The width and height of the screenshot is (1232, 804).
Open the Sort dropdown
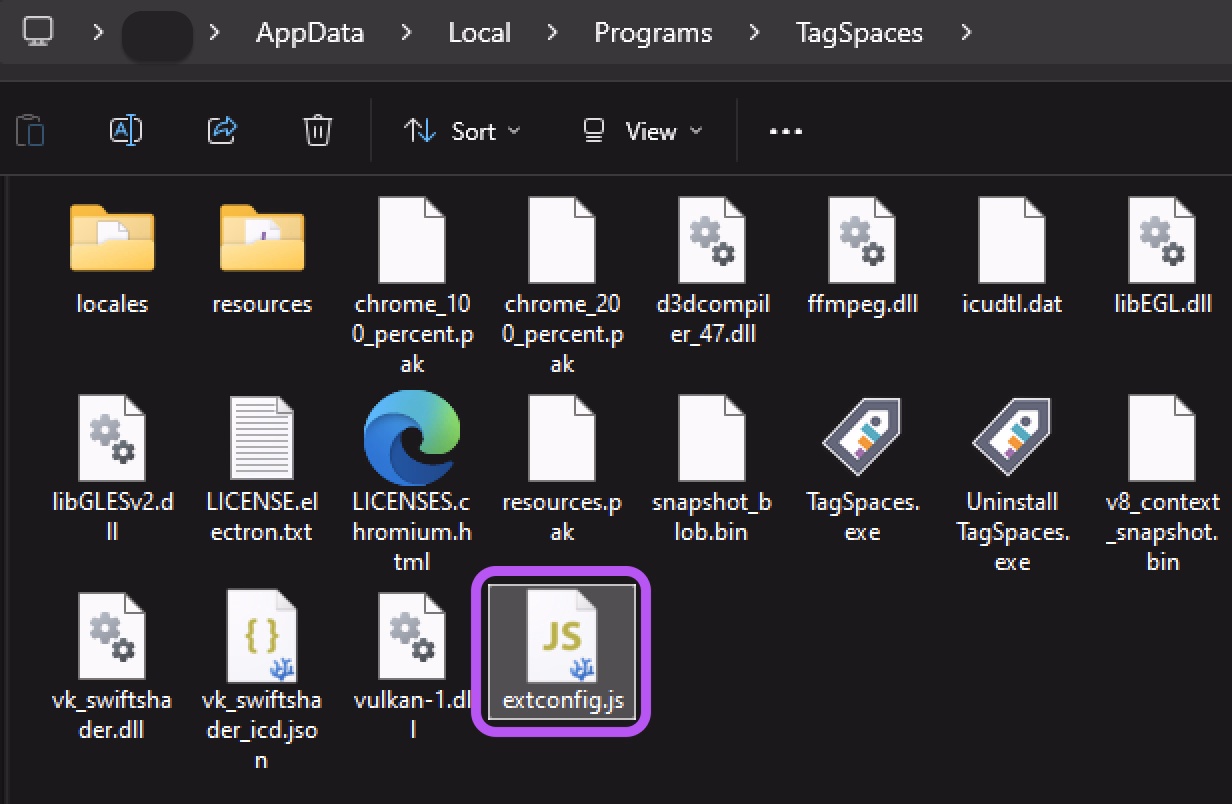click(x=462, y=131)
